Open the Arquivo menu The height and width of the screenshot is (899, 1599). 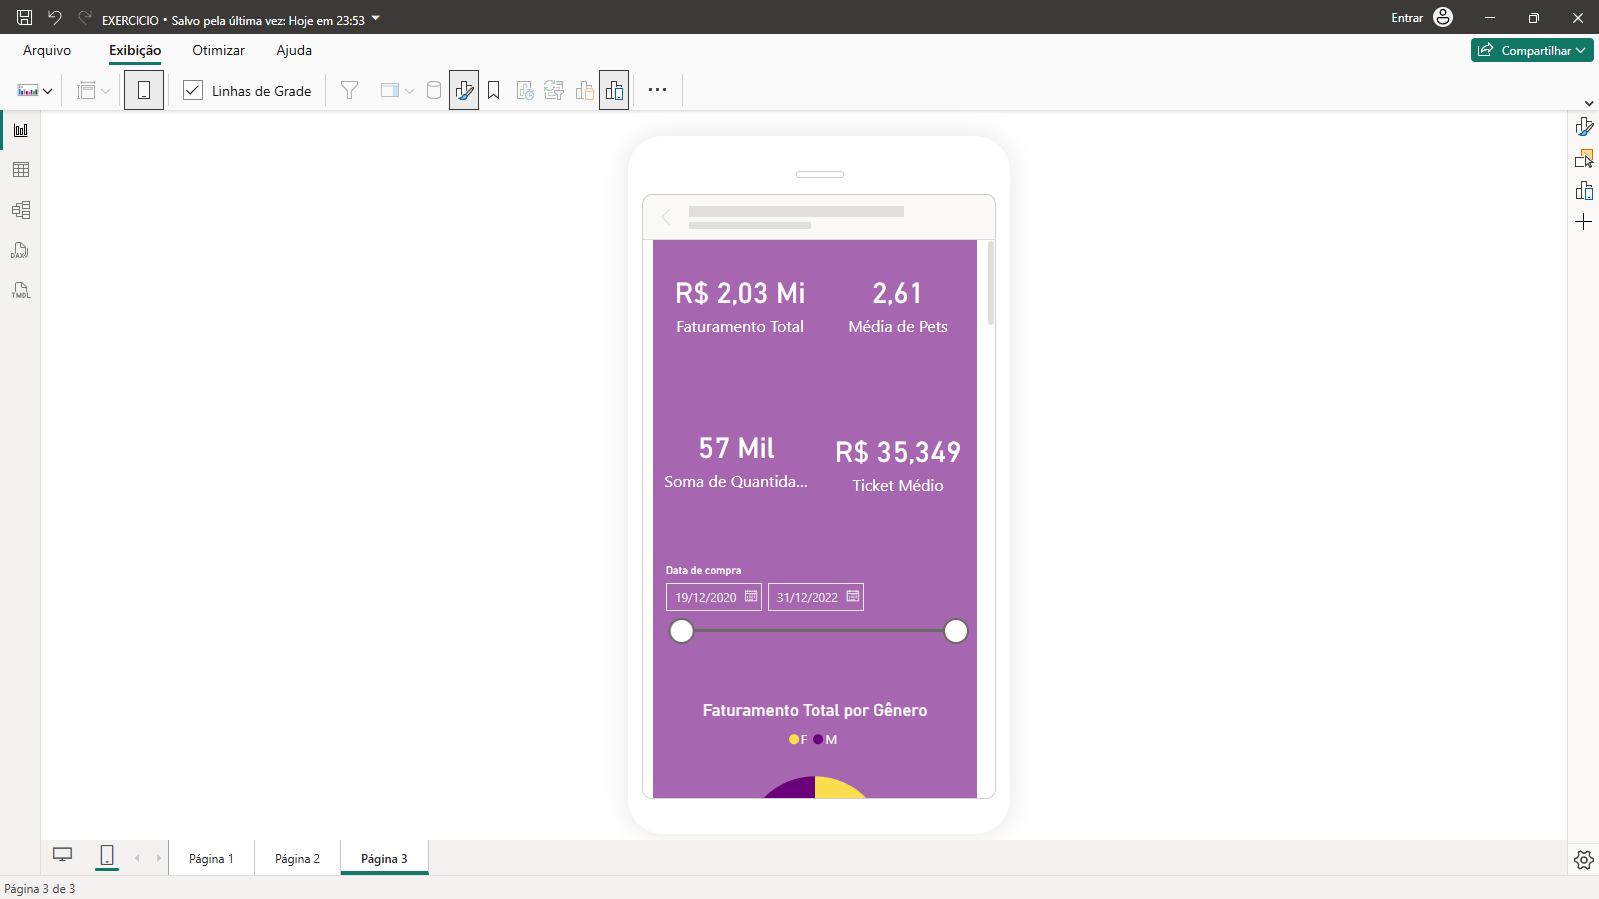[47, 50]
